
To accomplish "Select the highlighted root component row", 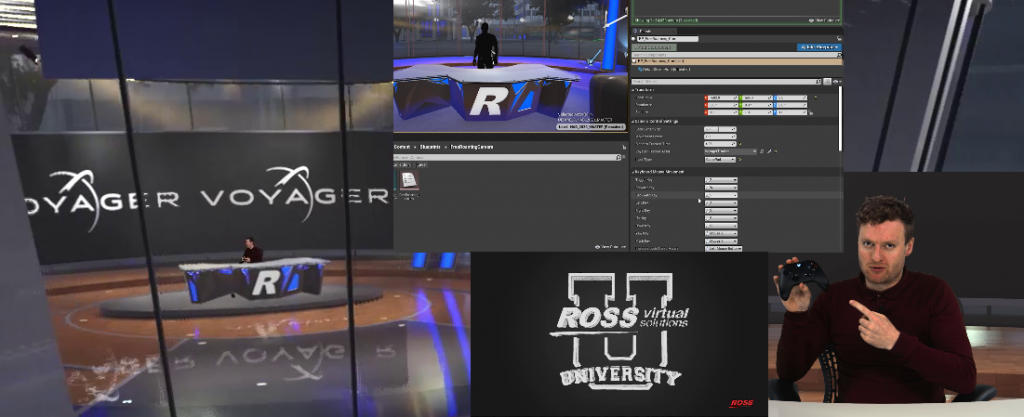I will coord(736,61).
